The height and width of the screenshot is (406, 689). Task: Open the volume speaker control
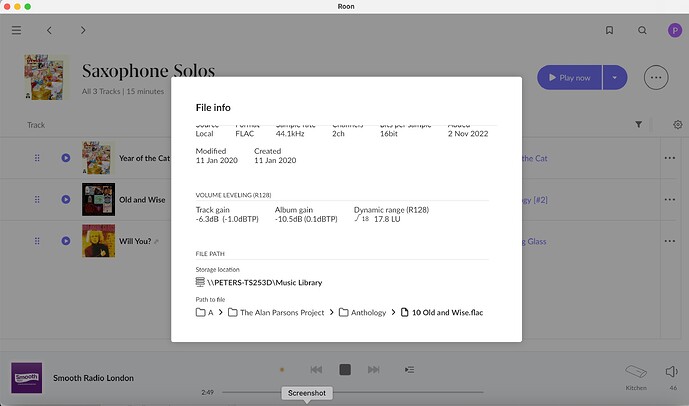[671, 372]
